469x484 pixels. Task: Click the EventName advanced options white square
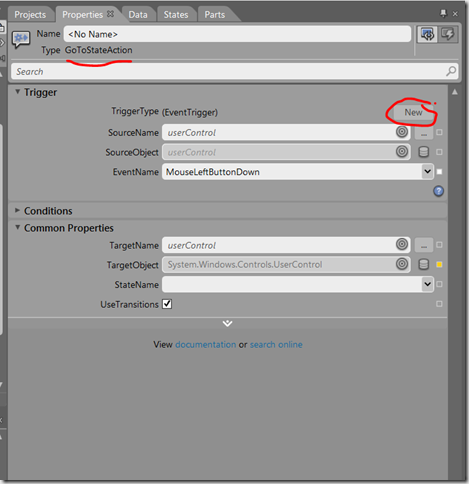[439, 172]
